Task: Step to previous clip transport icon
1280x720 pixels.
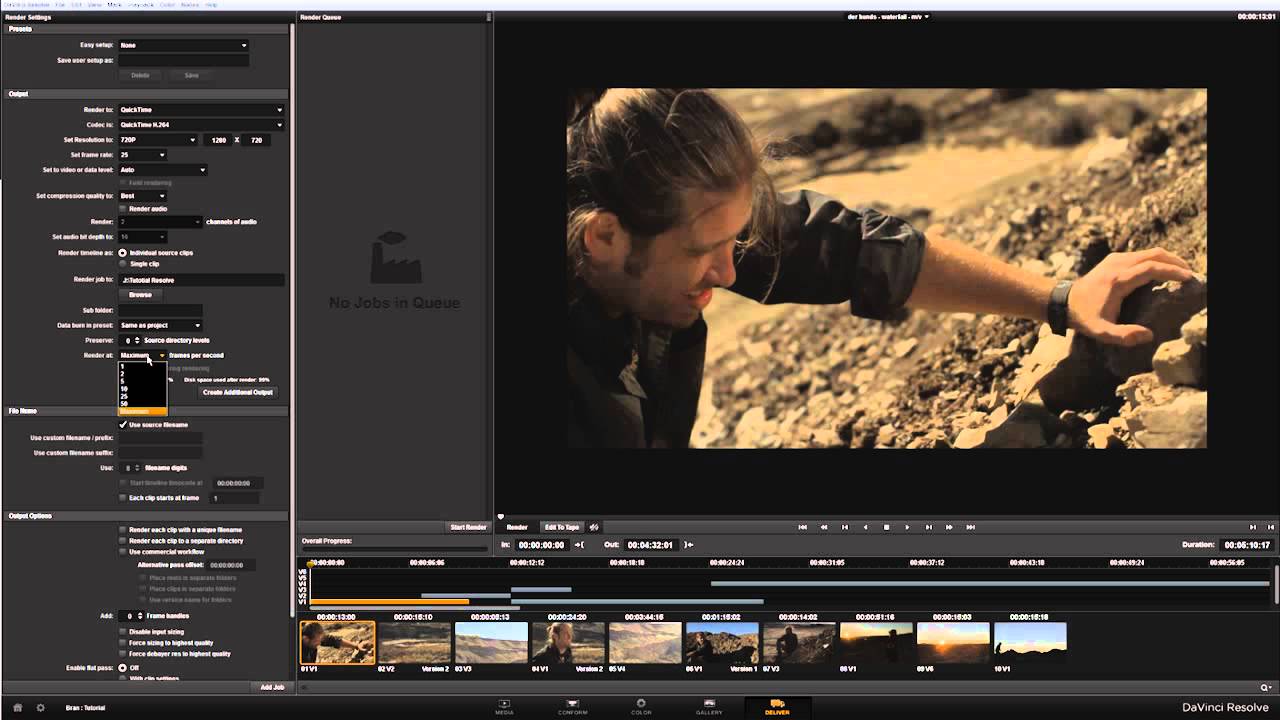Action: (844, 527)
